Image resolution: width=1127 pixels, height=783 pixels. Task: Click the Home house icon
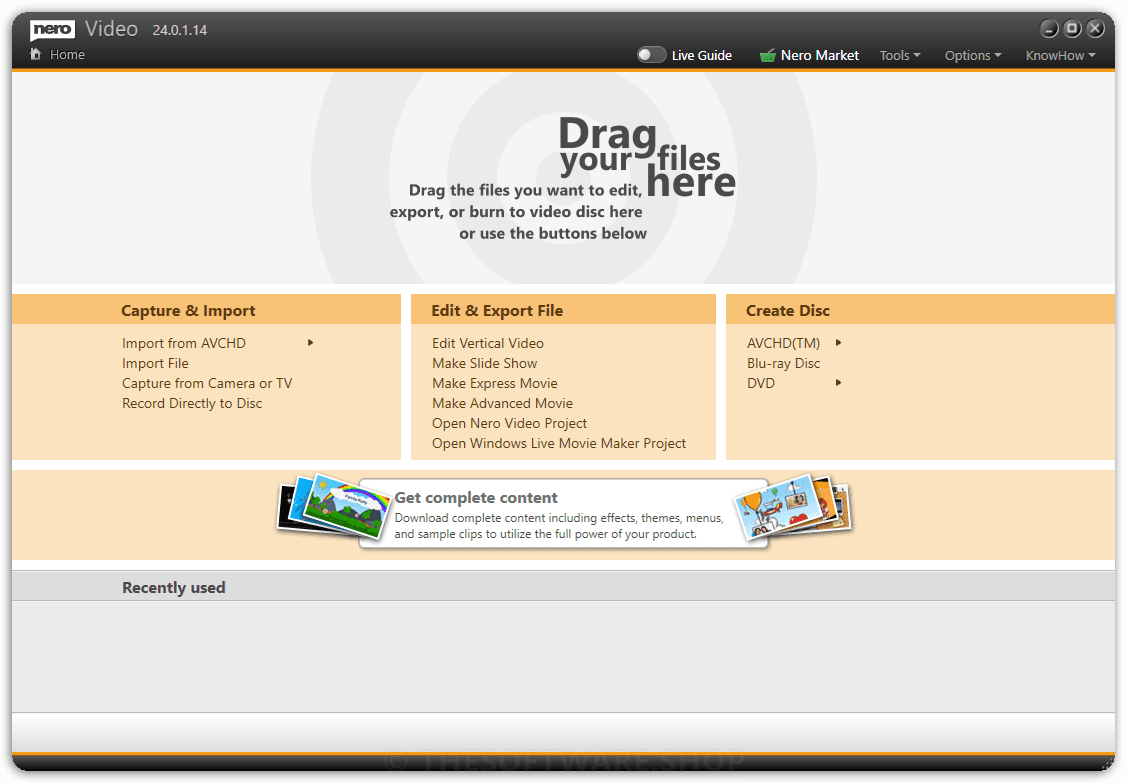coord(35,54)
